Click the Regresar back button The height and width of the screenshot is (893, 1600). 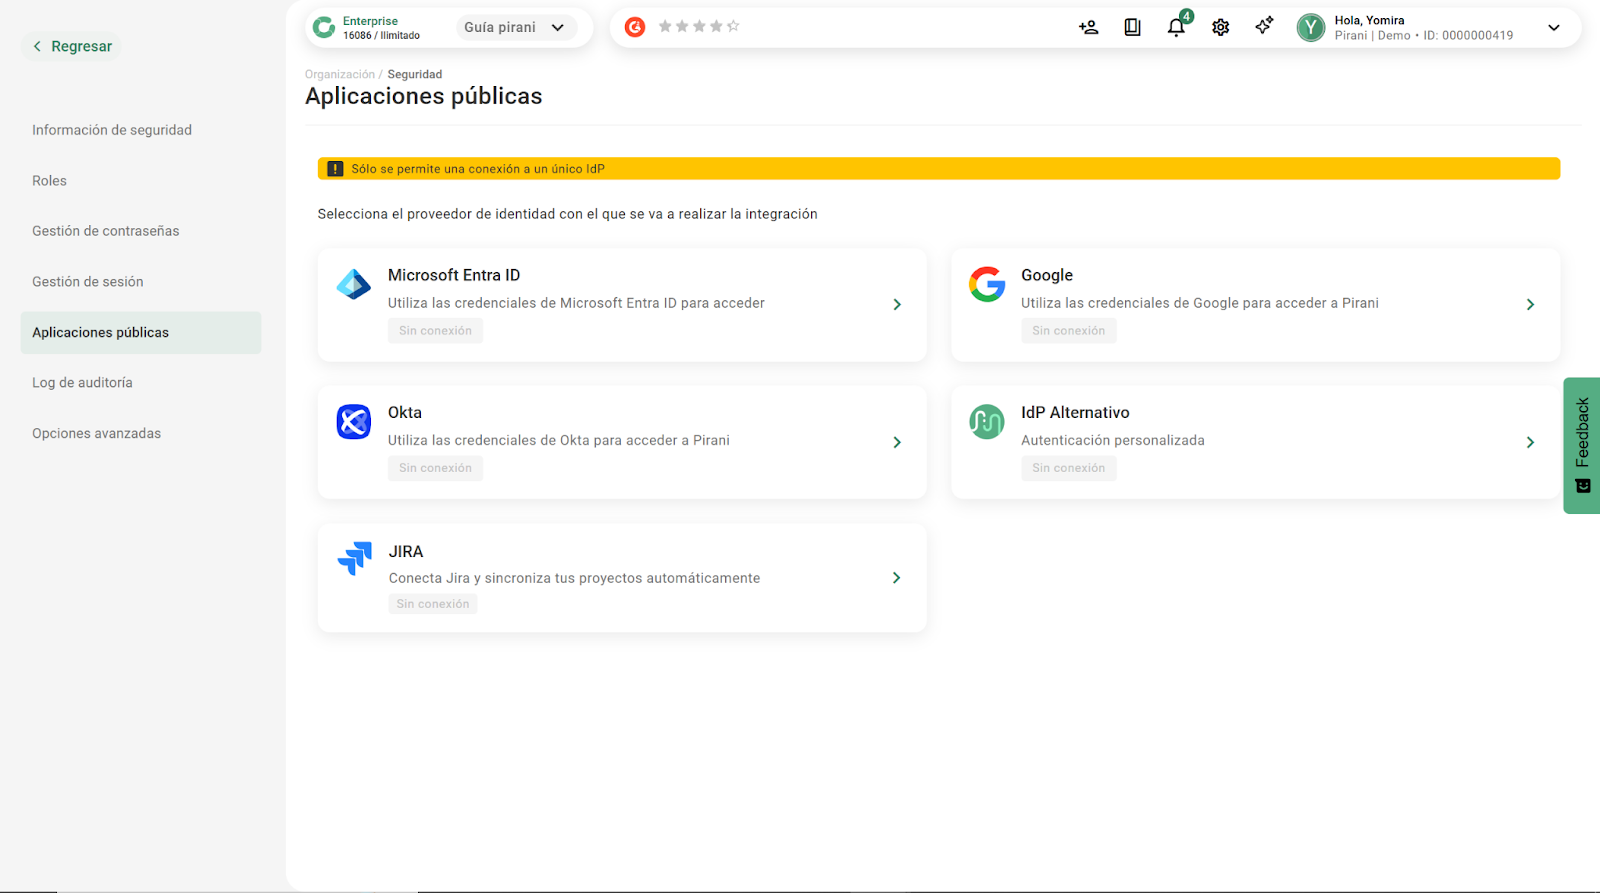(x=72, y=46)
